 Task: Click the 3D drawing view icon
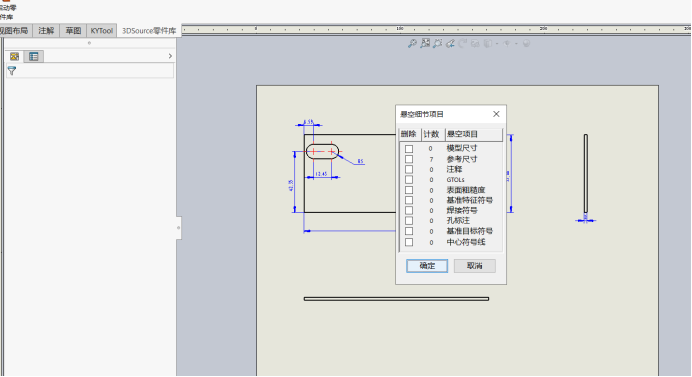(x=475, y=43)
